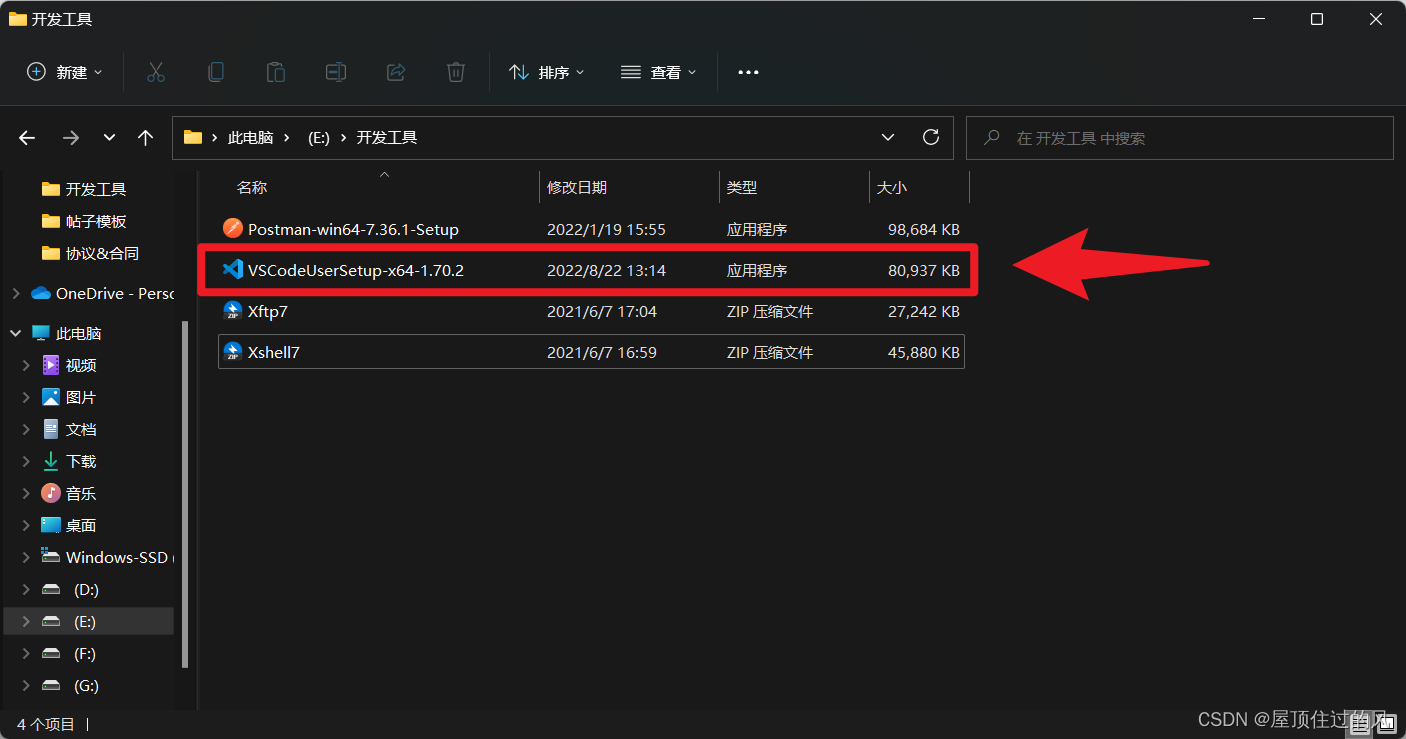Image resolution: width=1406 pixels, height=739 pixels.
Task: Switch to large icons view bottom-right
Action: click(1387, 723)
